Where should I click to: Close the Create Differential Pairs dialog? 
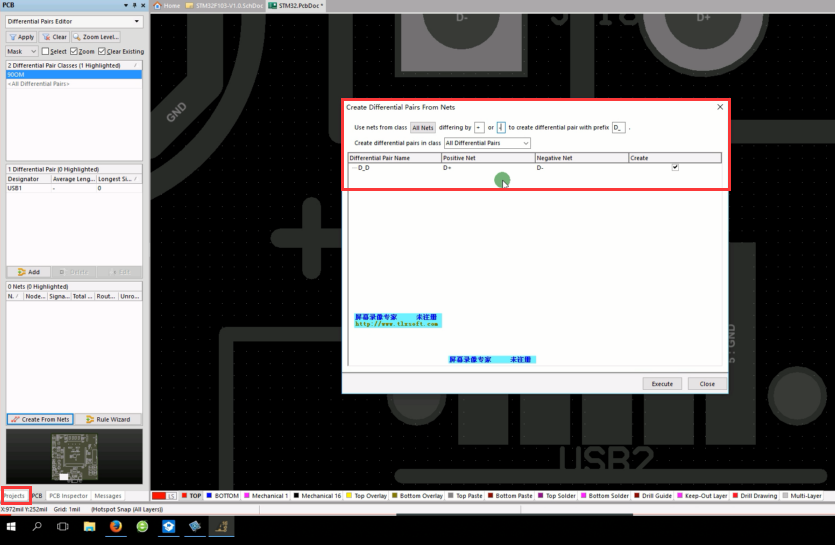click(720, 107)
